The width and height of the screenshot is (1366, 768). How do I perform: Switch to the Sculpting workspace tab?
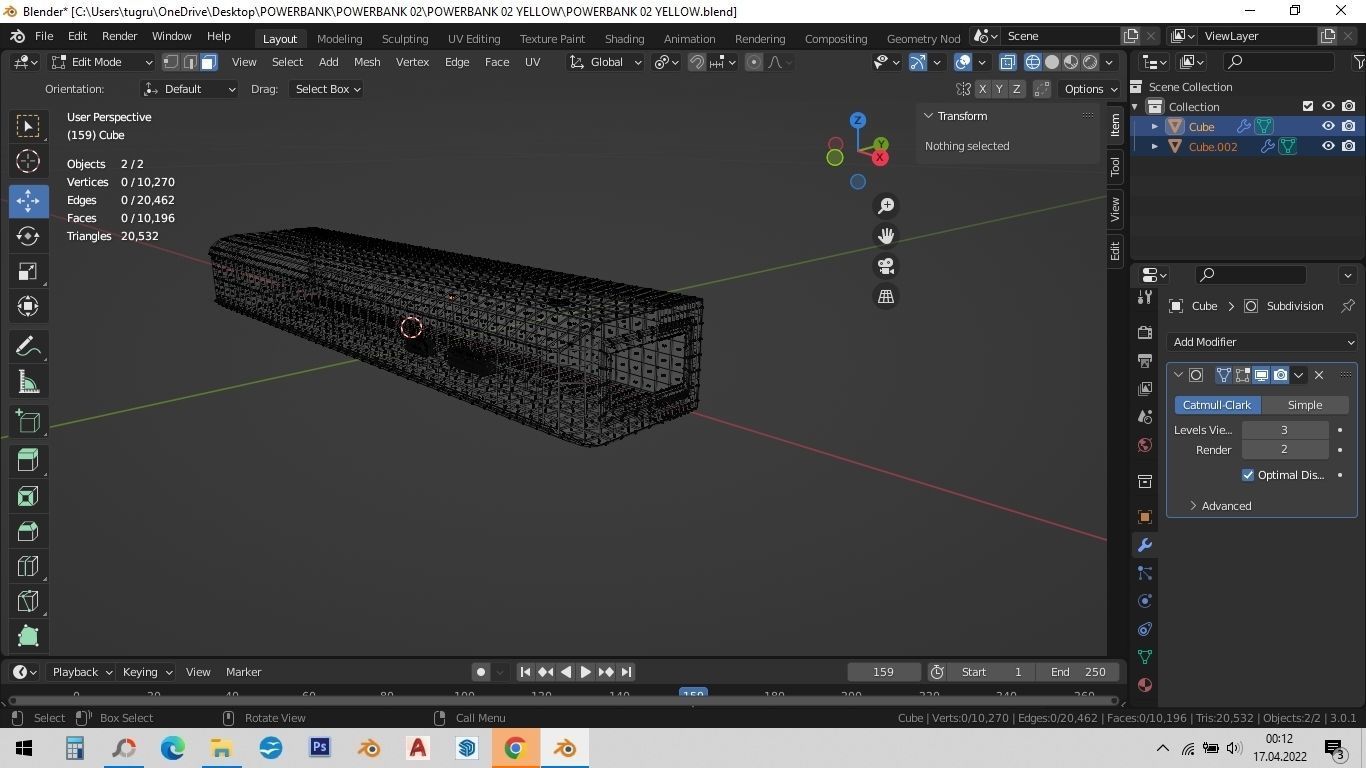point(405,39)
